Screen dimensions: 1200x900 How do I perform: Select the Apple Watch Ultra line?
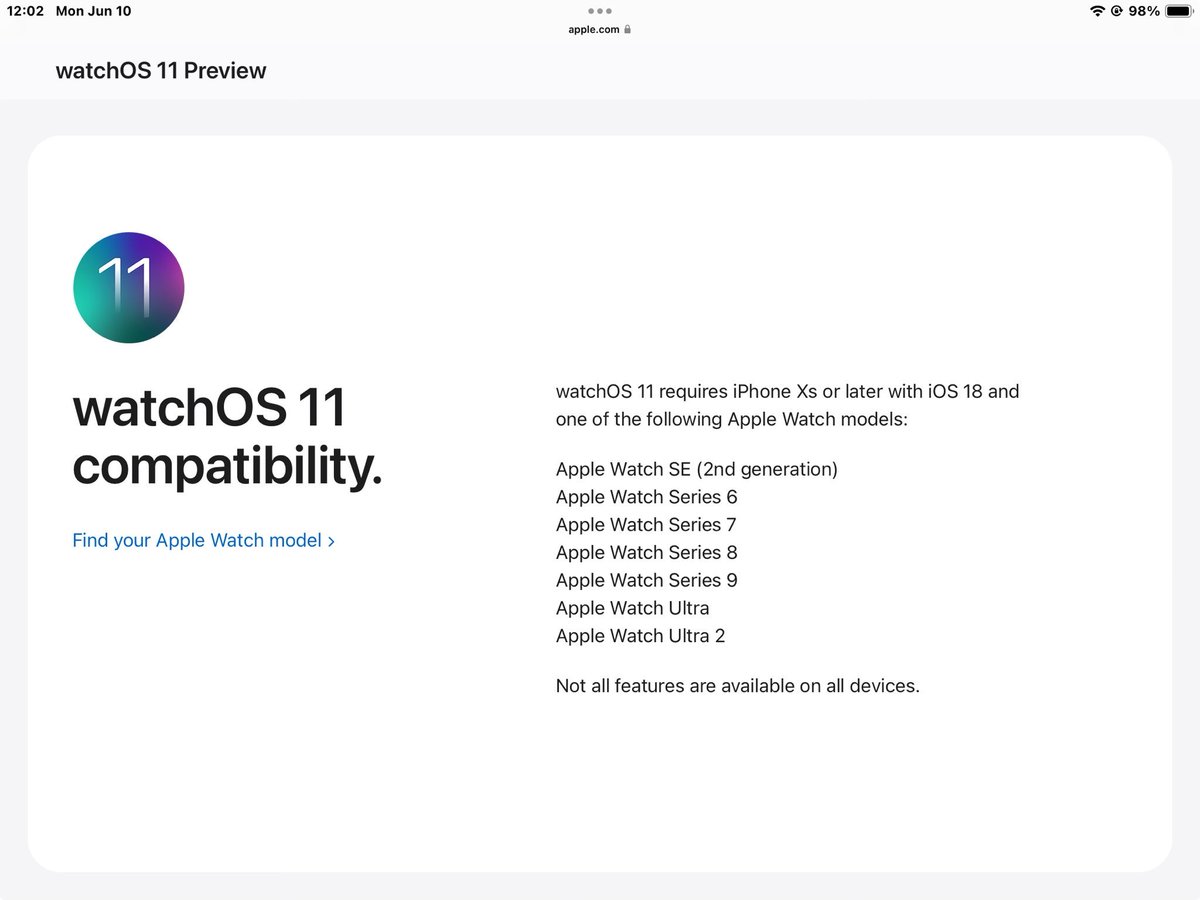(x=633, y=608)
